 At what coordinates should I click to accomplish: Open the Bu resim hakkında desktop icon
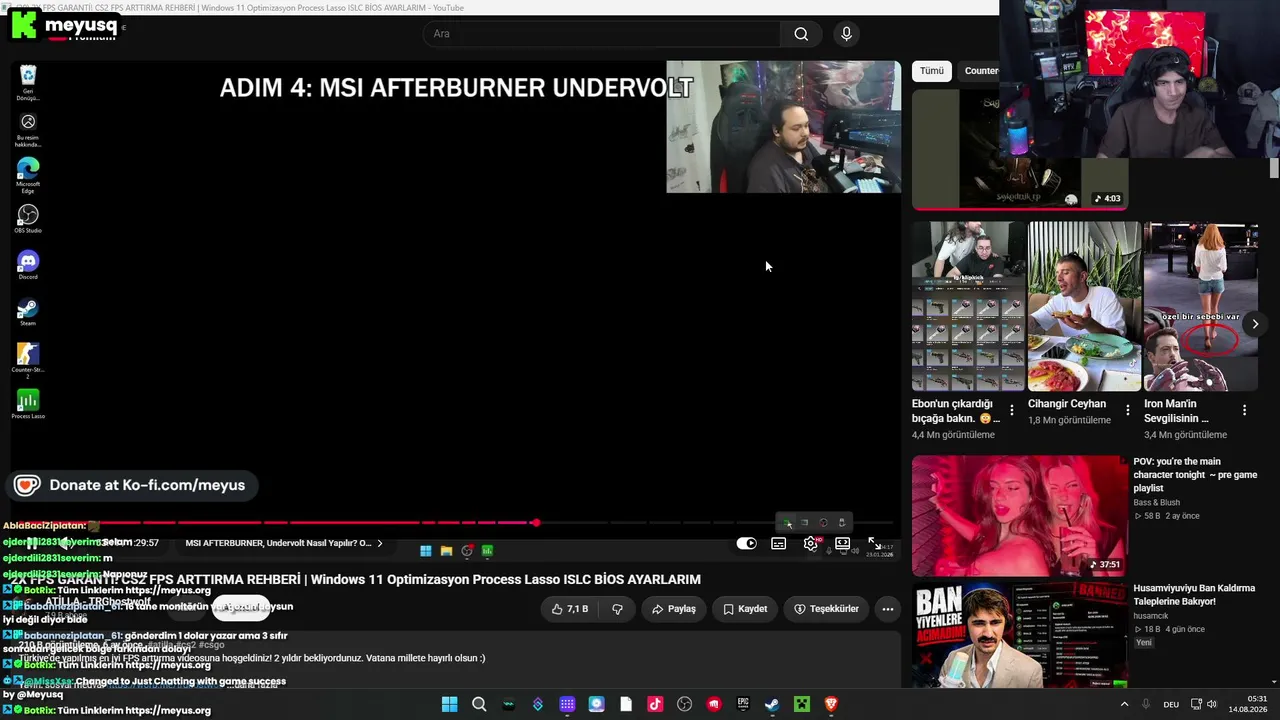point(28,130)
